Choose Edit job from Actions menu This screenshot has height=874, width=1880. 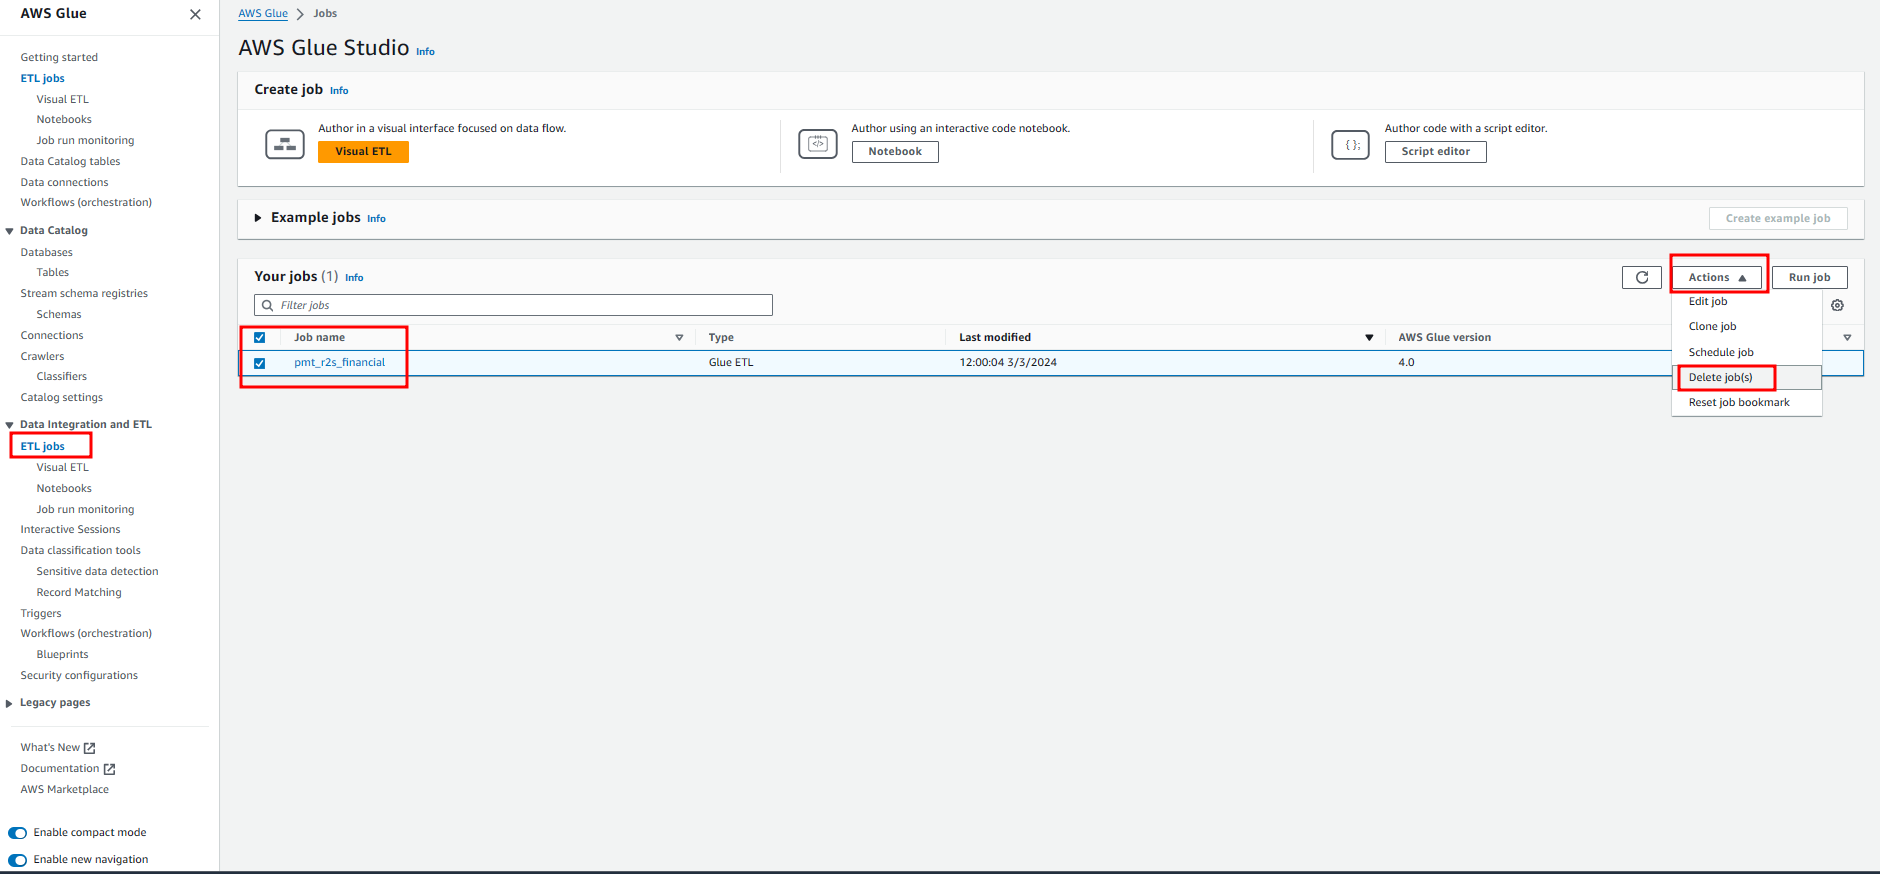tap(1747, 301)
